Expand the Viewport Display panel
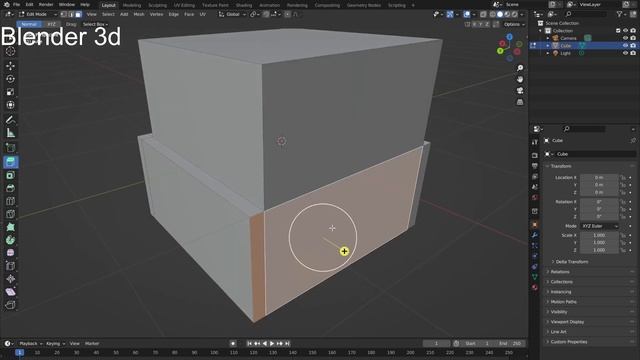Viewport: 640px width, 360px height. (x=590, y=322)
